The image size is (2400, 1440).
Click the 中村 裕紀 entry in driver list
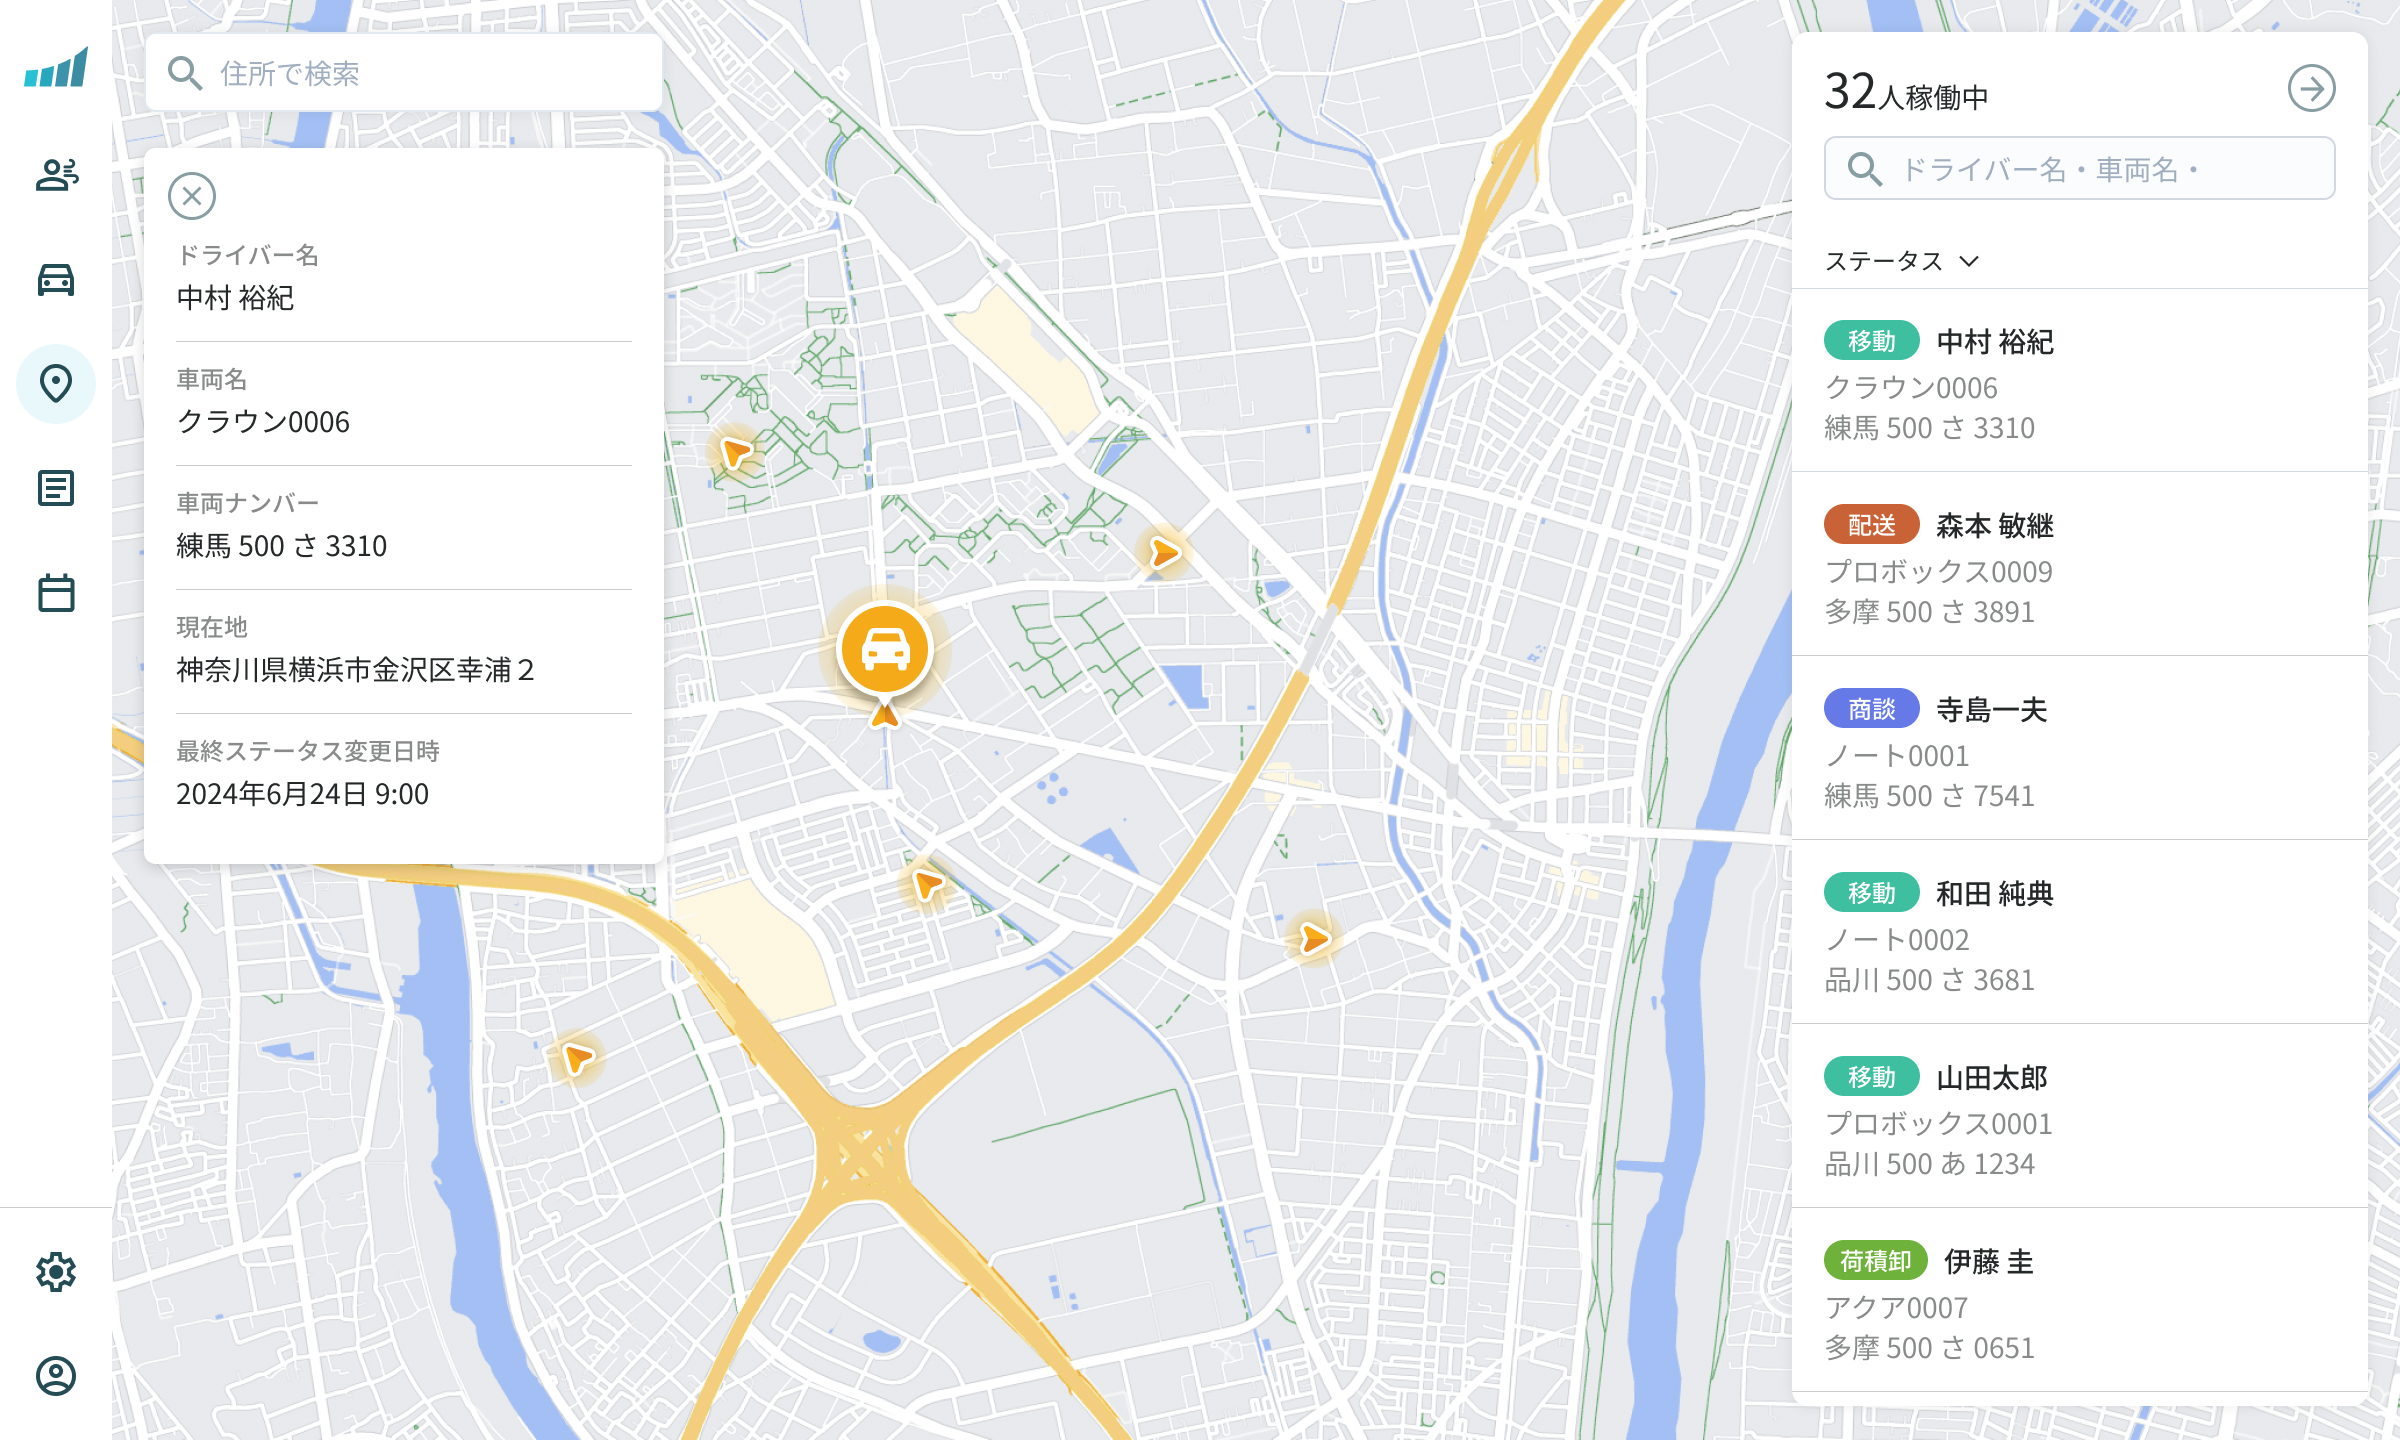tap(2079, 382)
